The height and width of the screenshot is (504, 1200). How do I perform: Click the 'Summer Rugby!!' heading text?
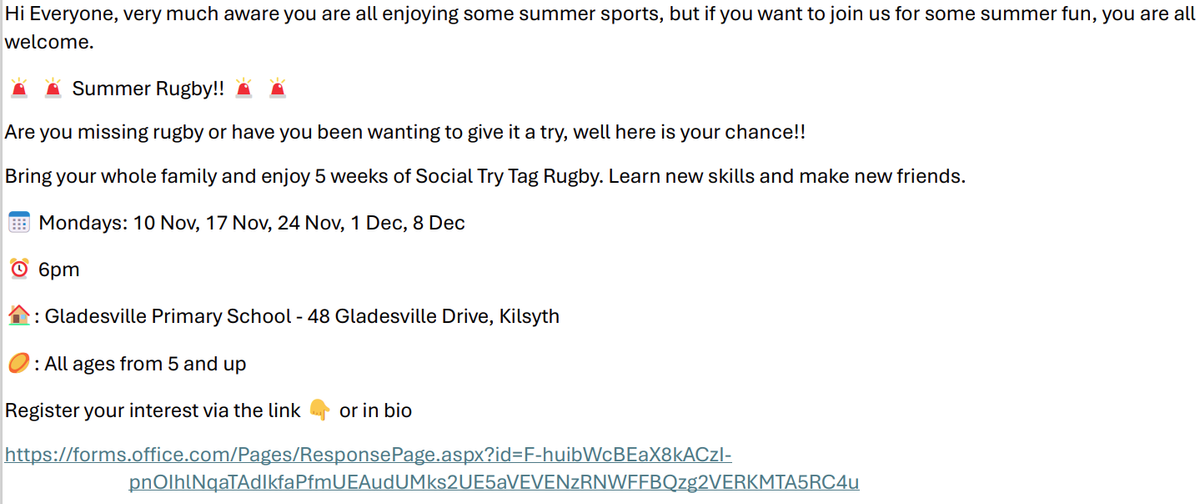[x=148, y=89]
